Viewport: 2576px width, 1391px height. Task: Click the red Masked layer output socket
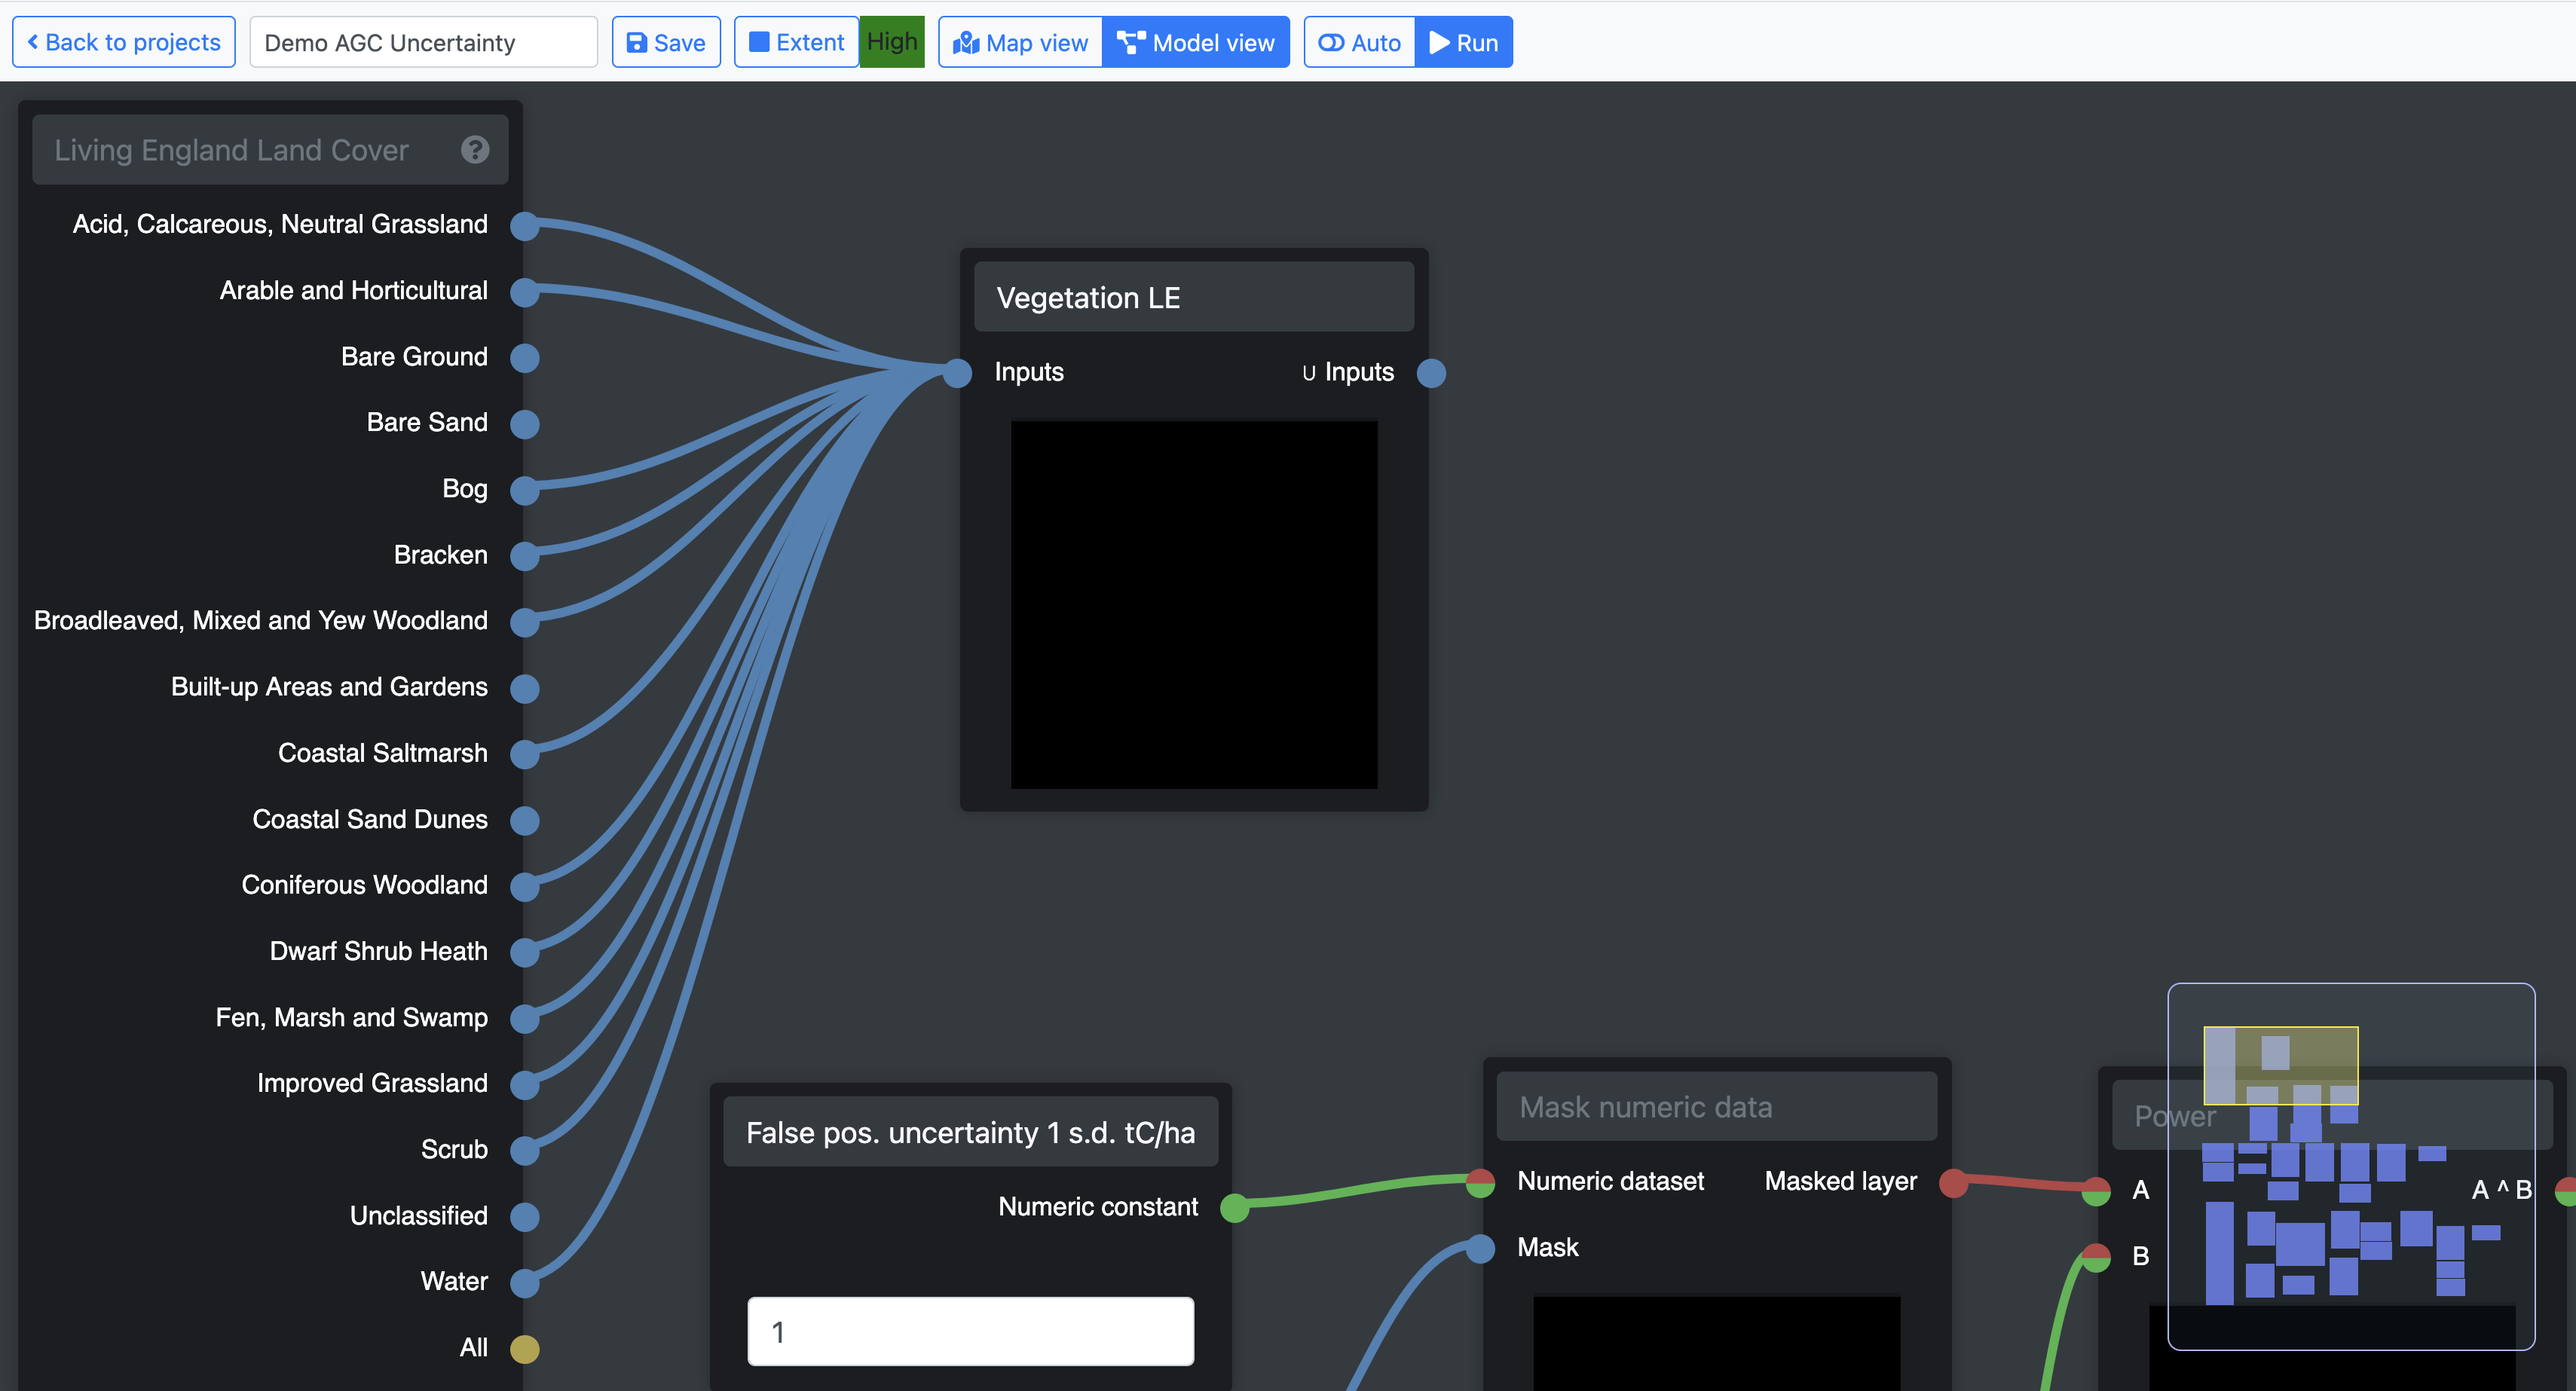pyautogui.click(x=1953, y=1183)
